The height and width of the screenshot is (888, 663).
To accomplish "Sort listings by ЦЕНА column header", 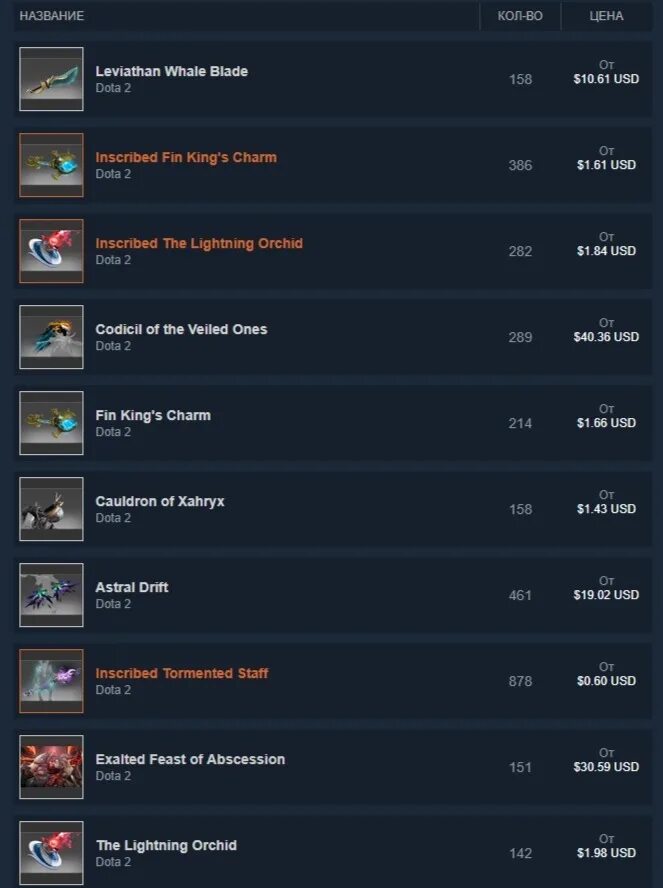I will (x=606, y=16).
